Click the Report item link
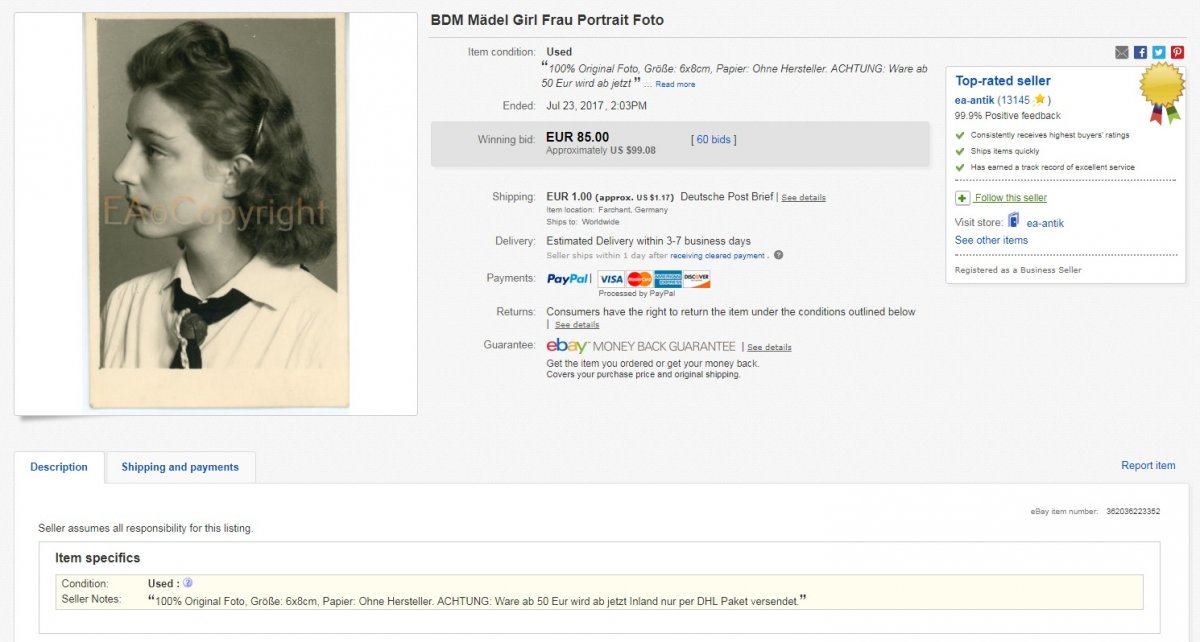The width and height of the screenshot is (1200, 642). pyautogui.click(x=1148, y=465)
